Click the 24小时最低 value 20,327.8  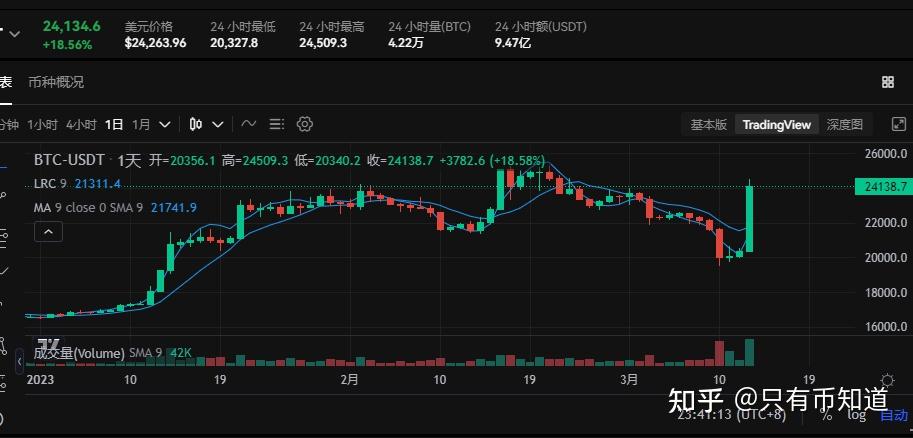(234, 43)
